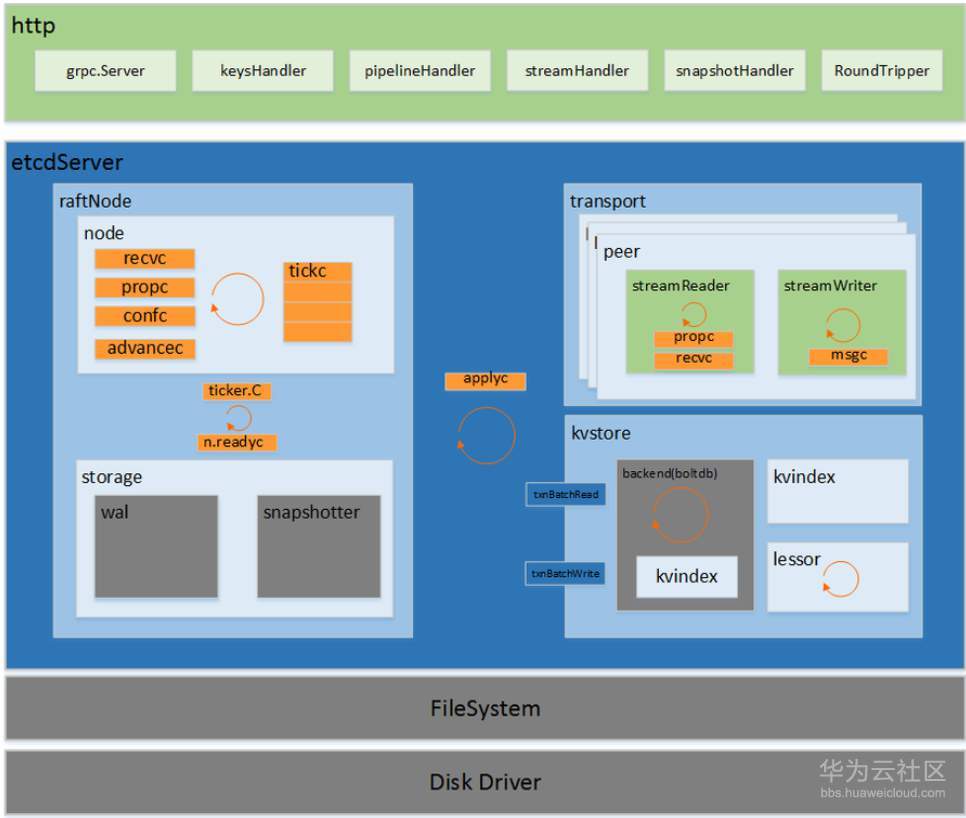Click the advancec channel label

coord(145,349)
